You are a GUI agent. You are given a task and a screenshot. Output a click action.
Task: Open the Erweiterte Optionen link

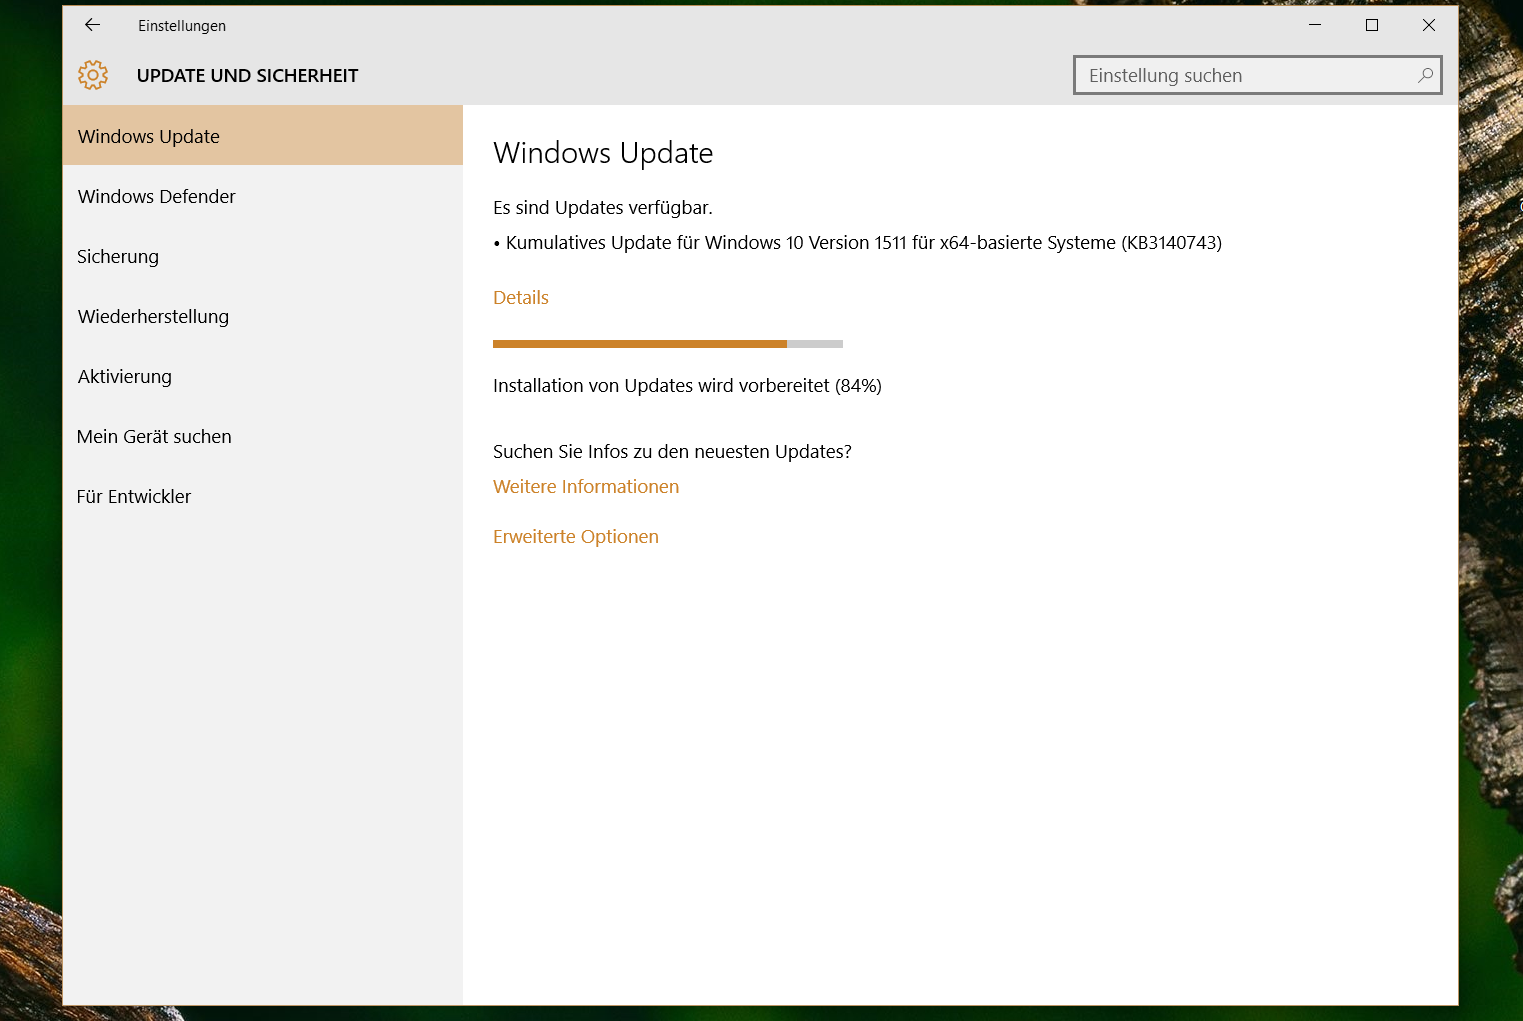click(x=576, y=536)
